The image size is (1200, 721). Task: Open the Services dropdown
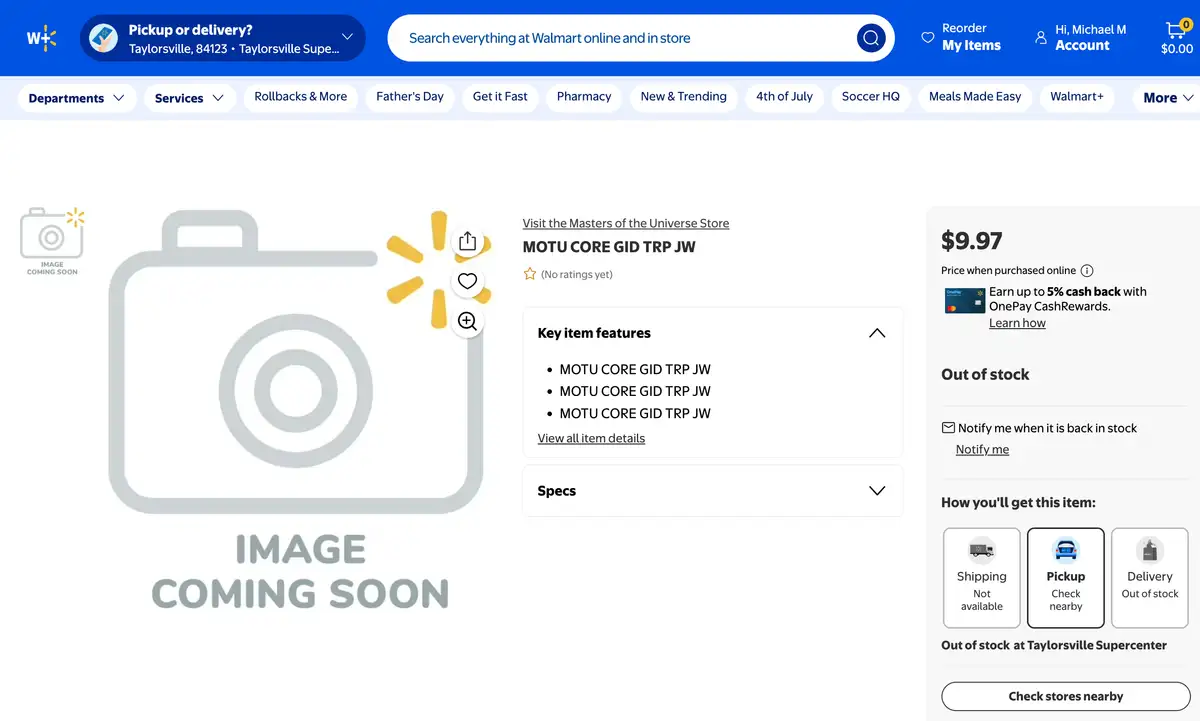189,98
